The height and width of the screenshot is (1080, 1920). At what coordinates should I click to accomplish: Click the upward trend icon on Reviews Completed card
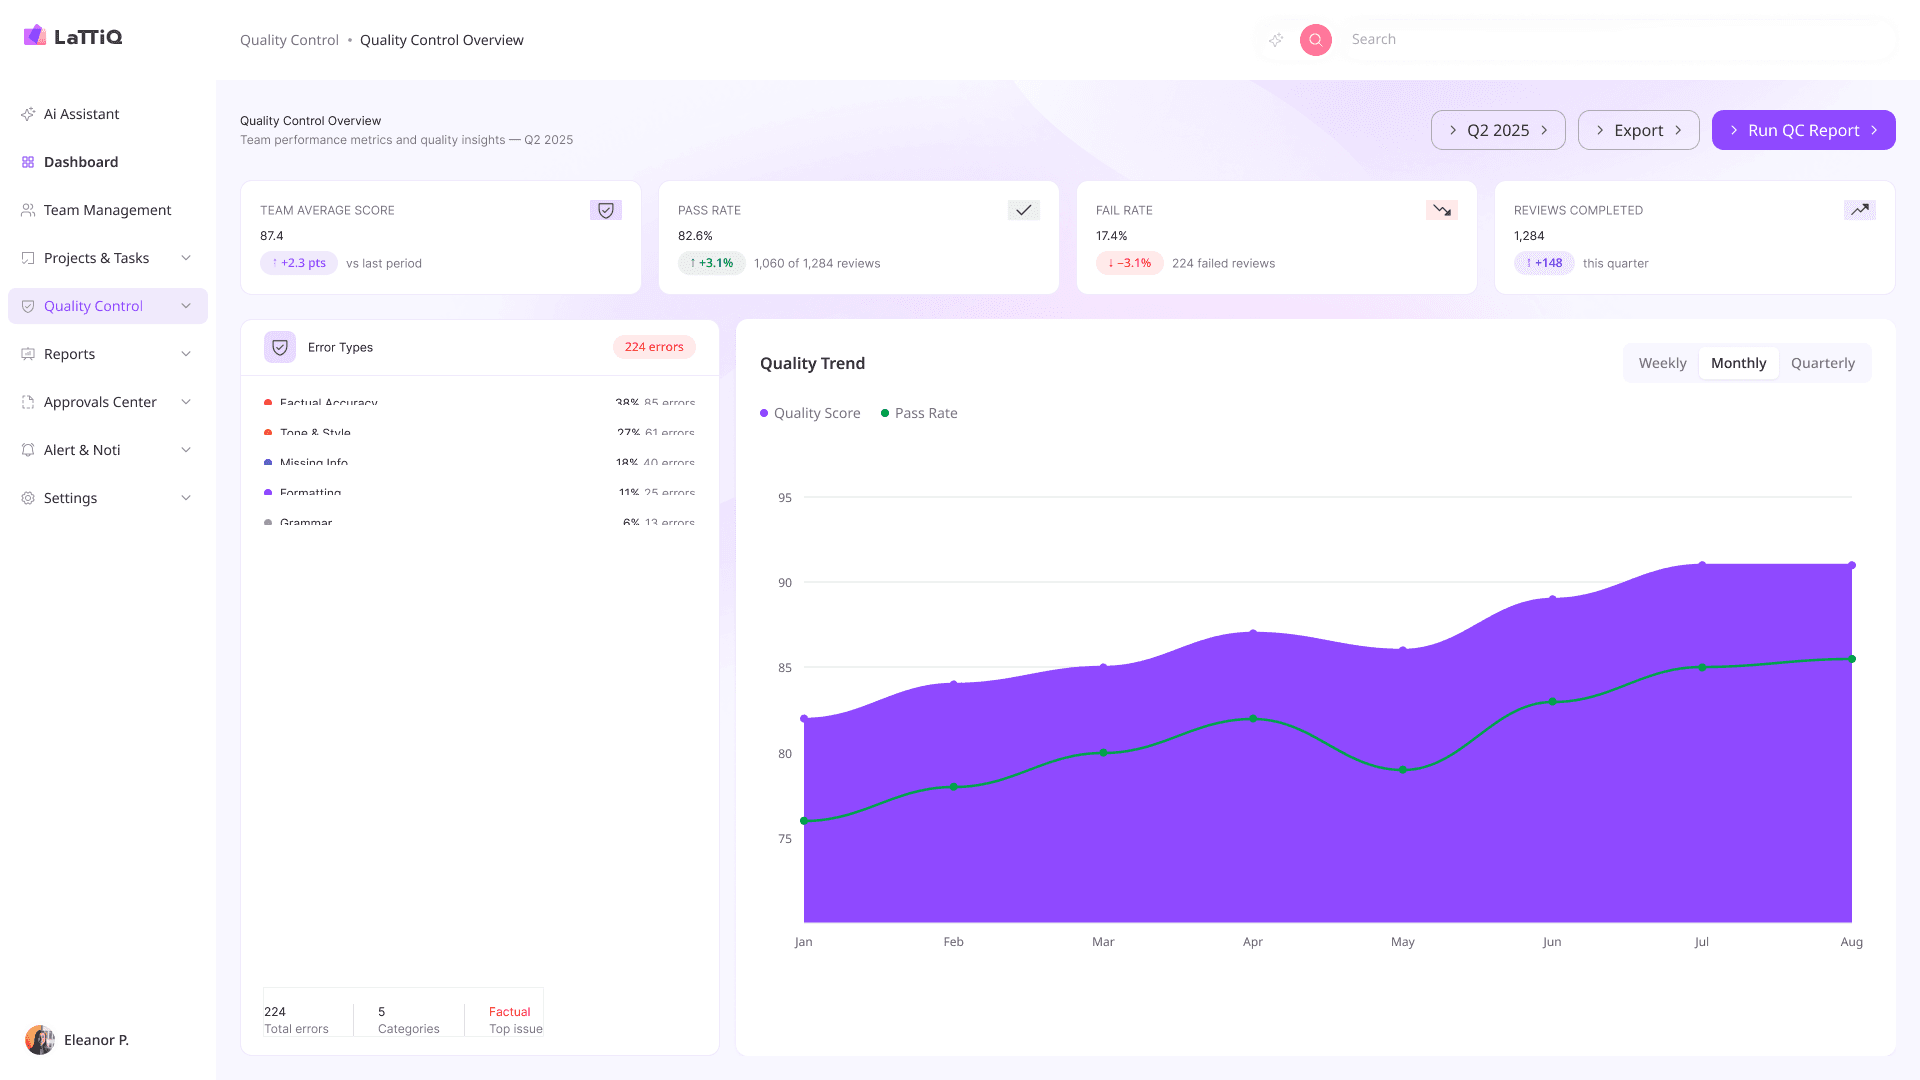(x=1860, y=210)
